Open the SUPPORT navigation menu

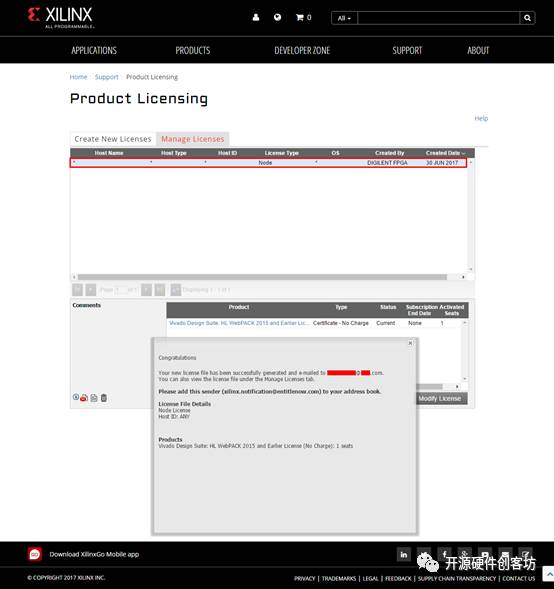pyautogui.click(x=407, y=50)
